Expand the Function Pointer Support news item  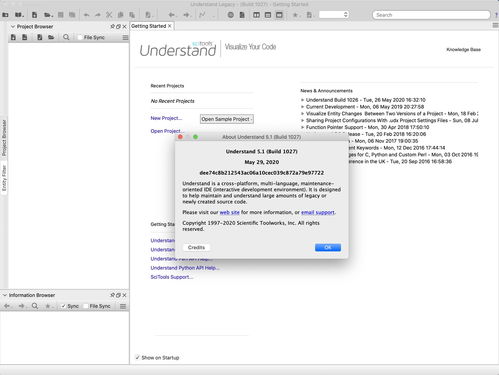point(302,127)
